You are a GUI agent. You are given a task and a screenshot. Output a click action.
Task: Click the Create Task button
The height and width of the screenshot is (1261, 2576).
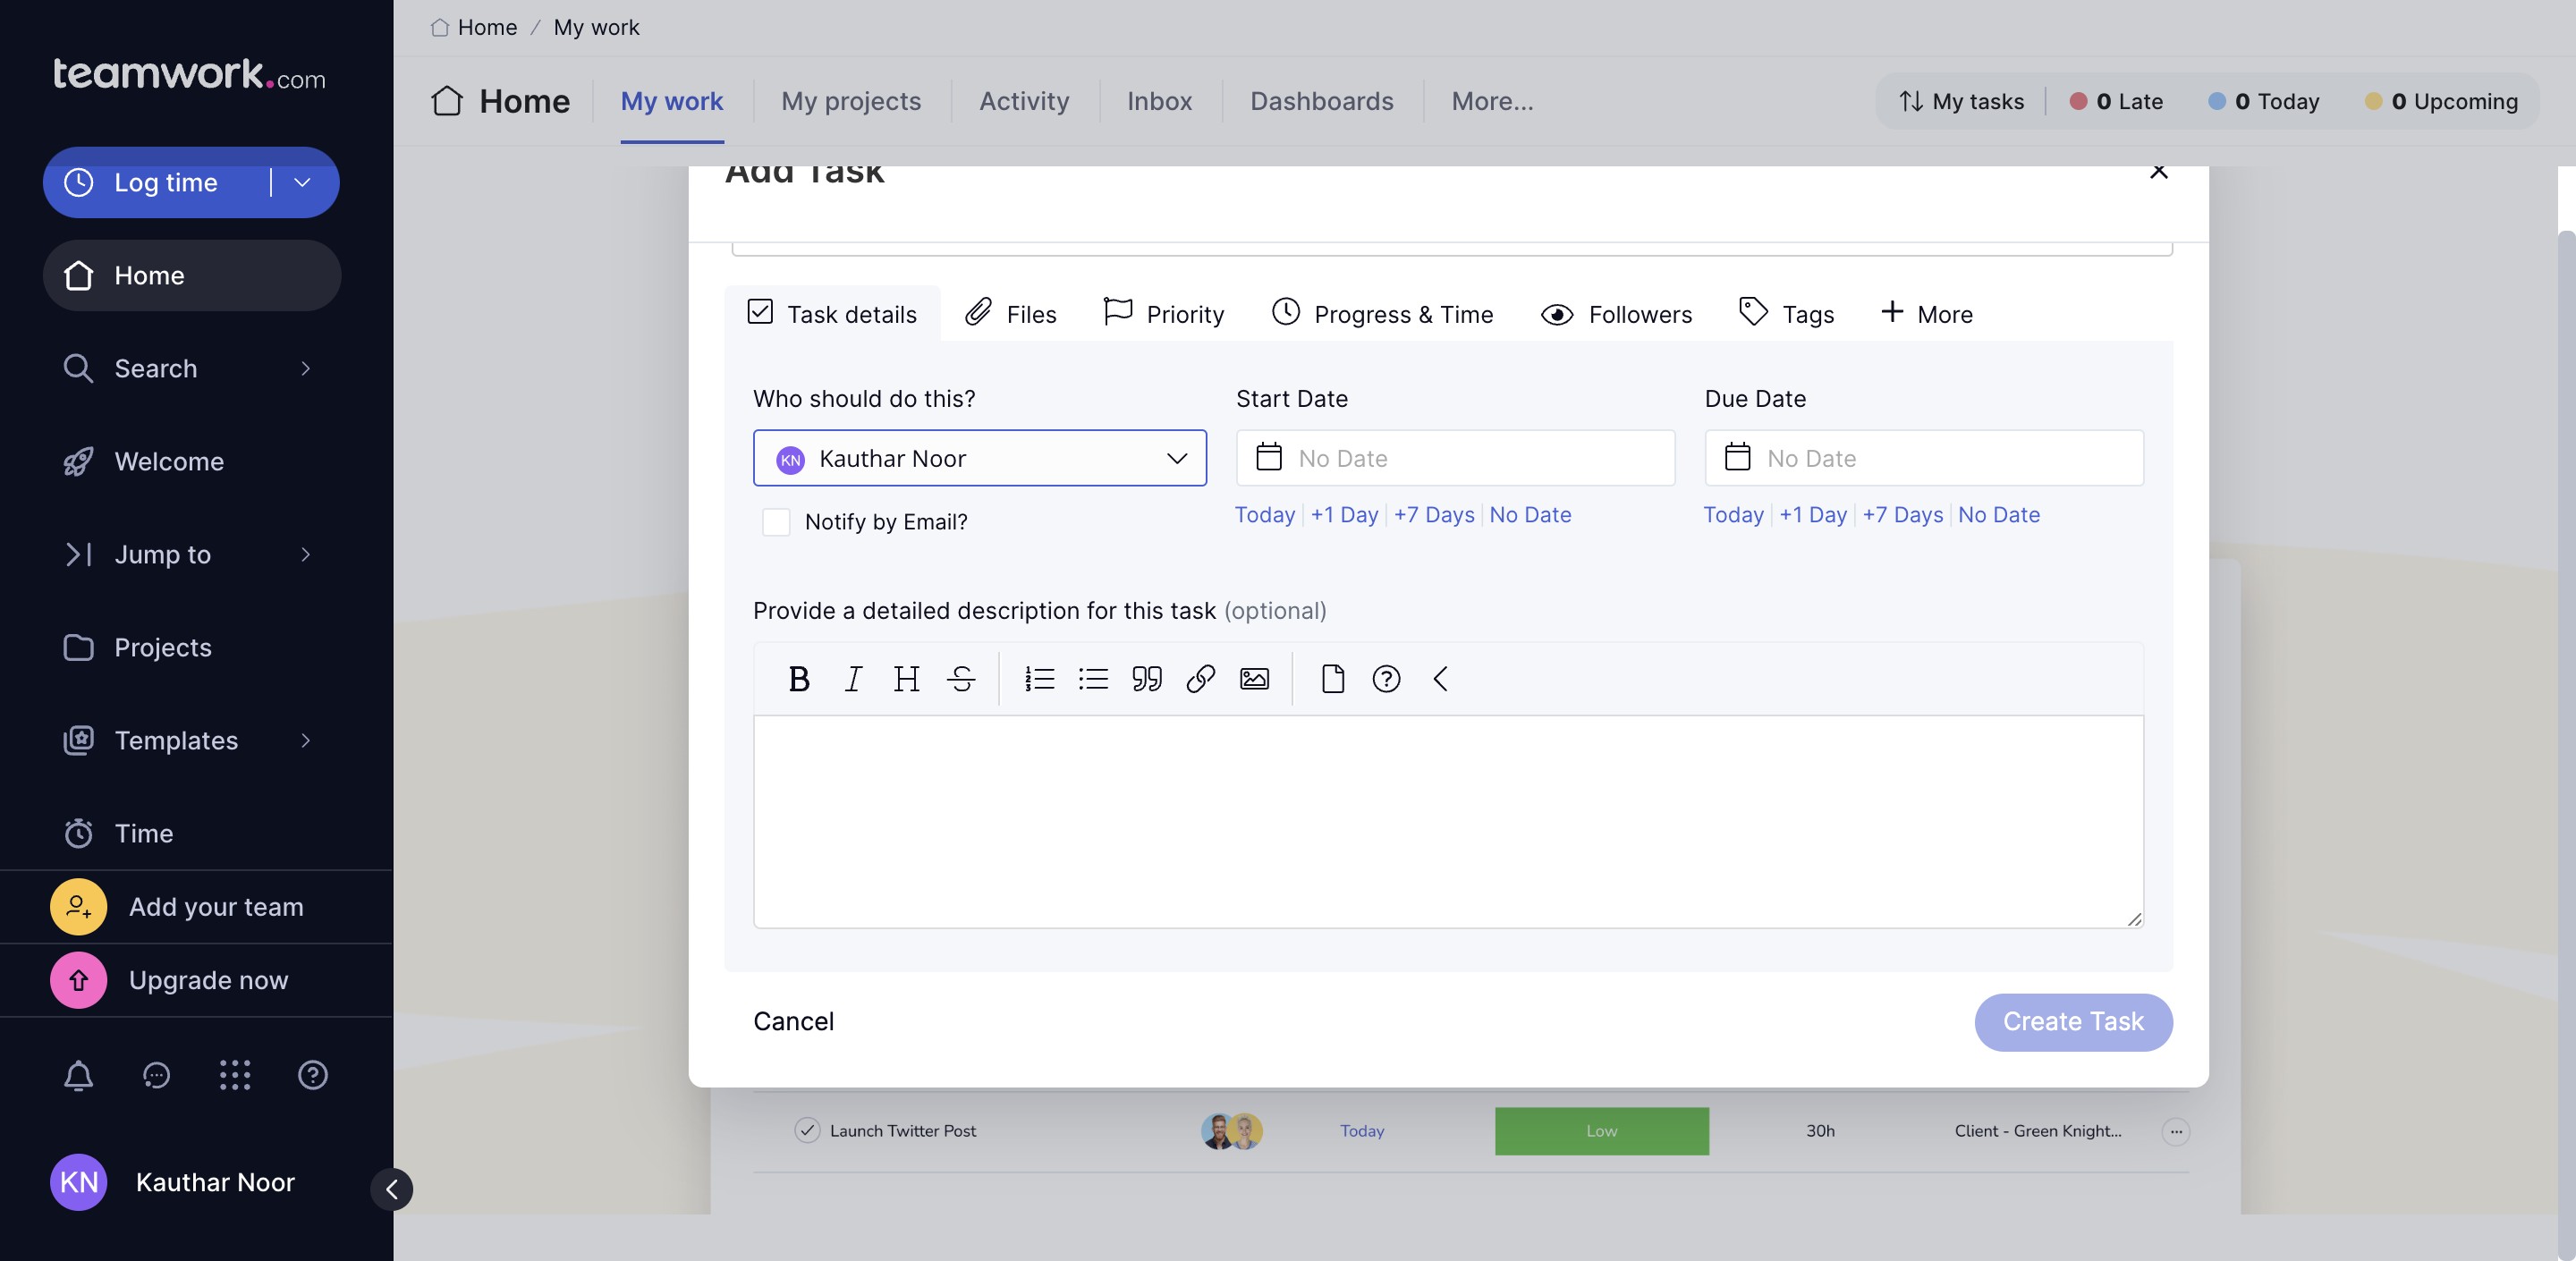[x=2072, y=1021]
